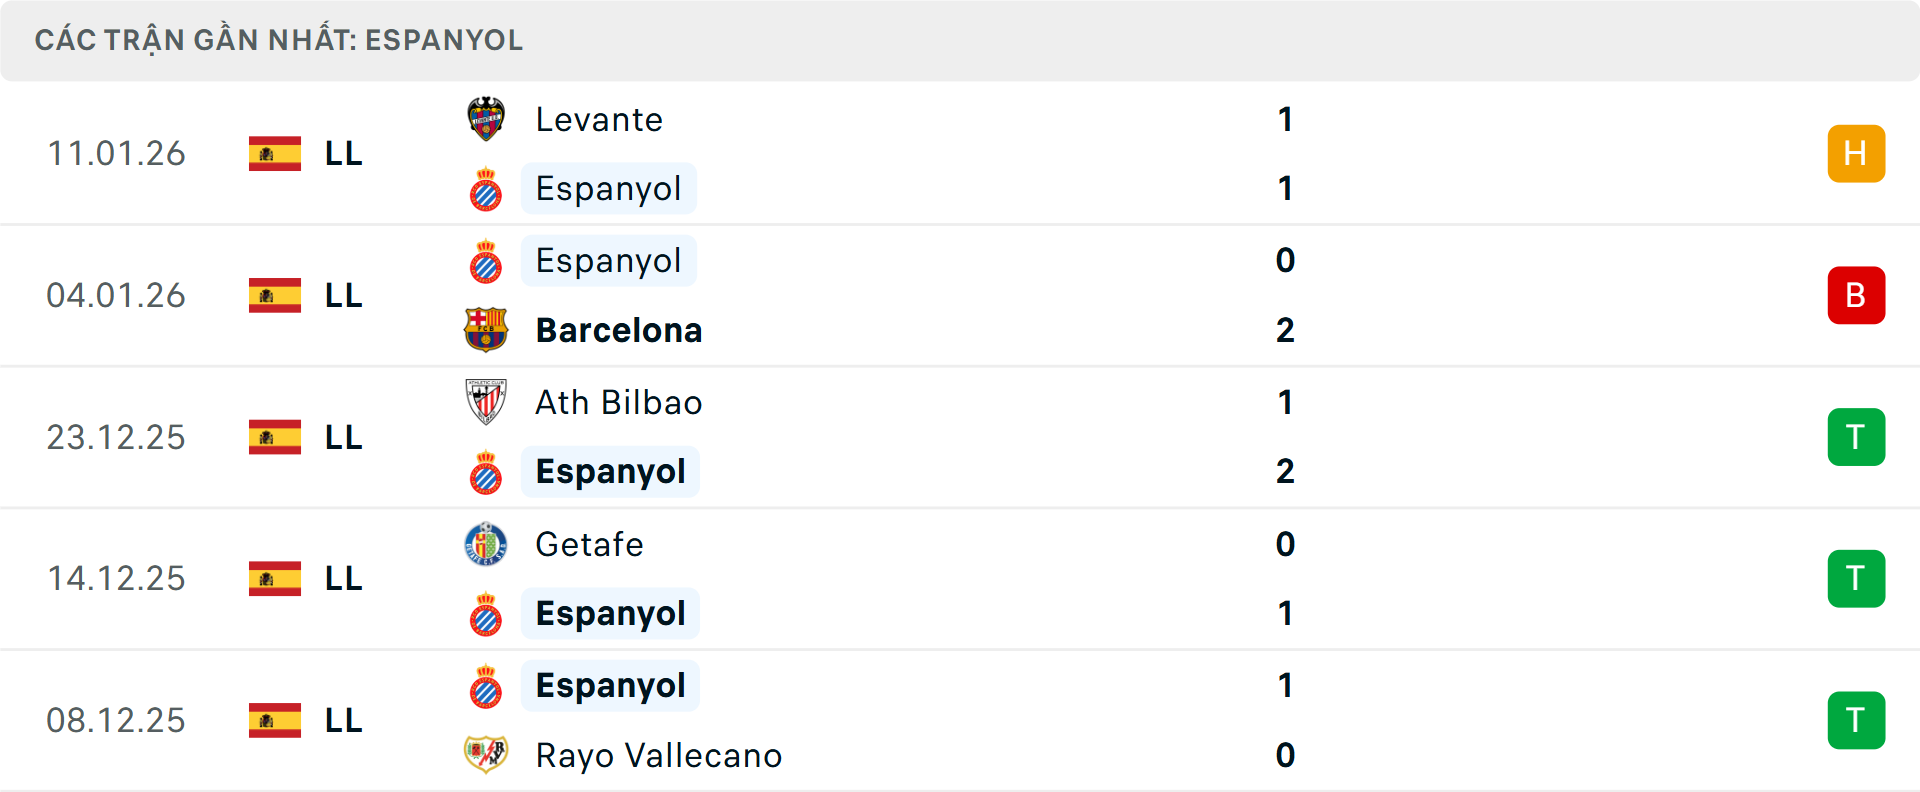The height and width of the screenshot is (792, 1920).
Task: Expand the LL entry beside the 14.12.25 date
Action: 342,578
